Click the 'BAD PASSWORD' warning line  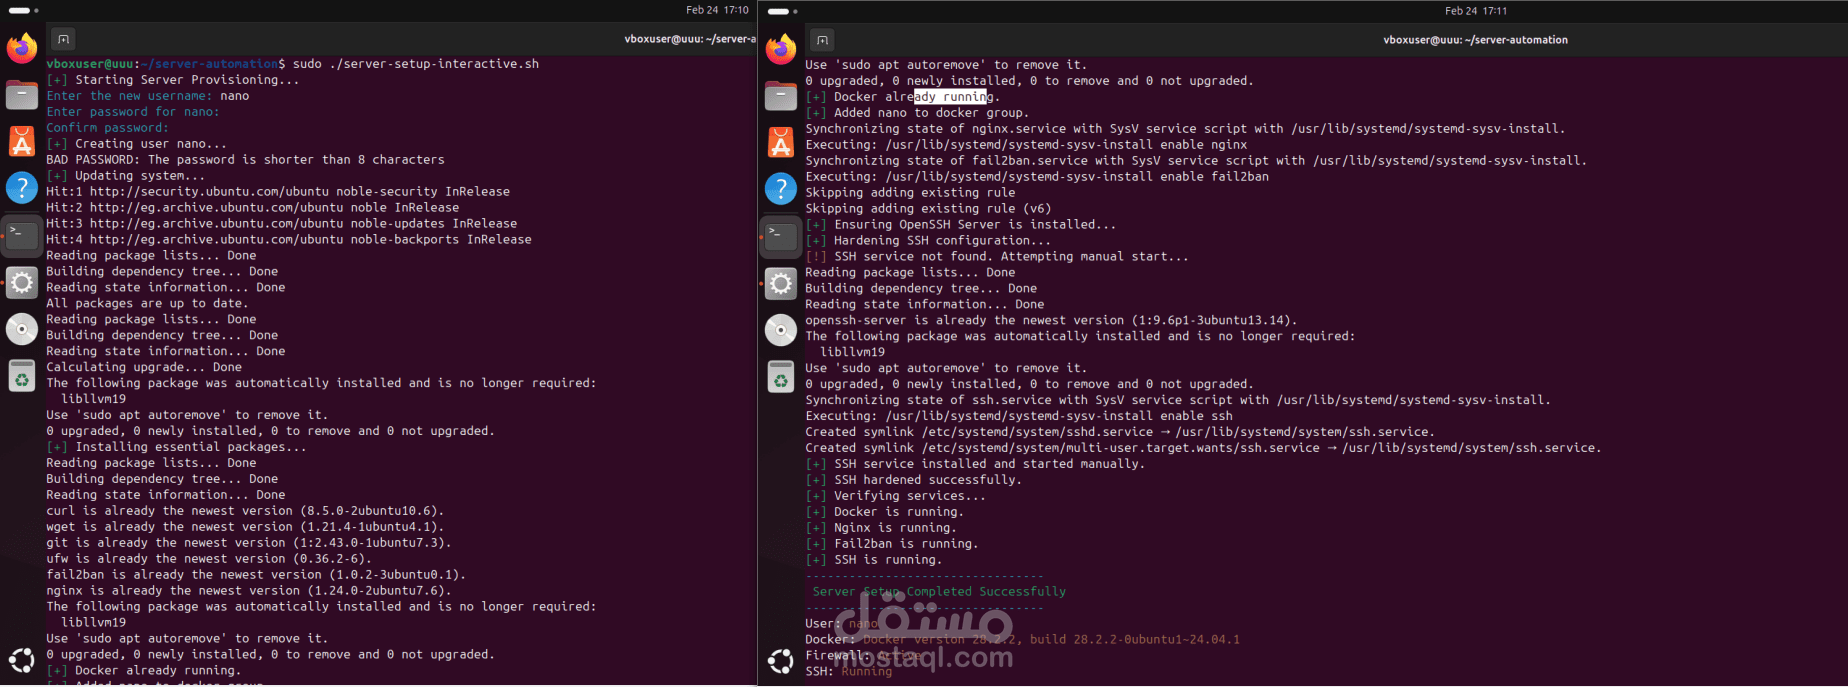coord(245,160)
